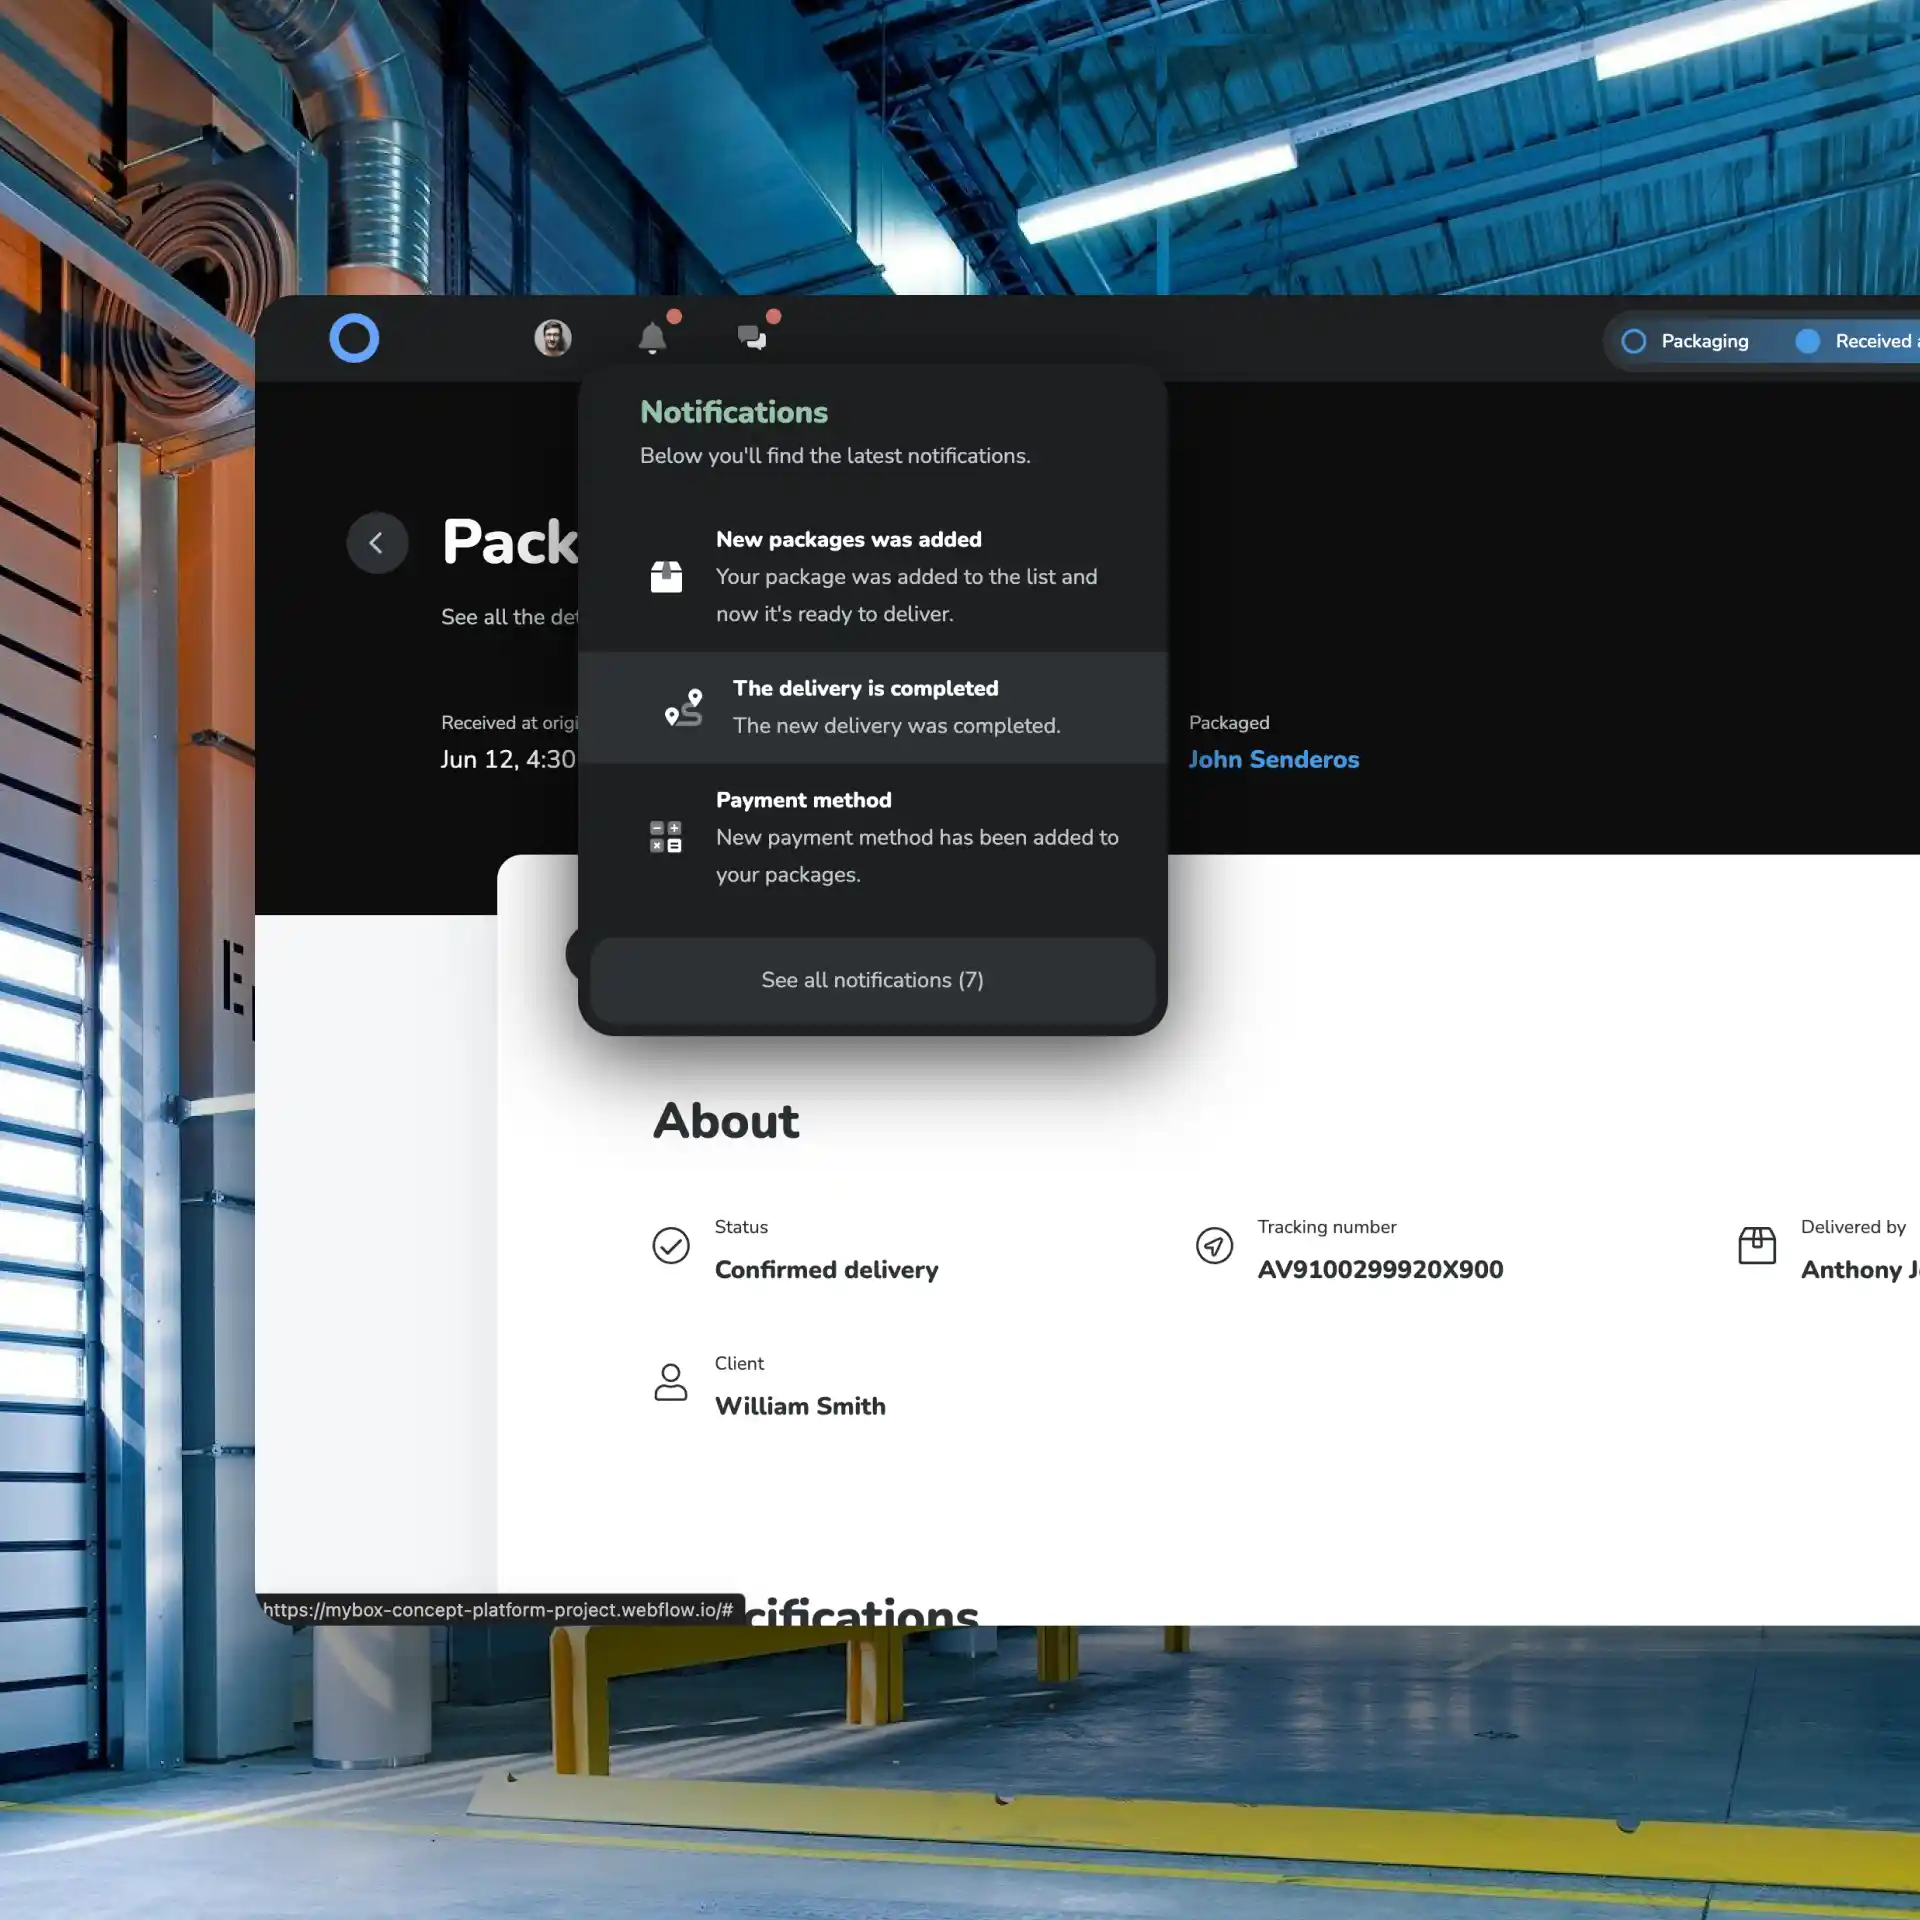Click the delivery route pin icon
This screenshot has width=1920, height=1920.
684,707
